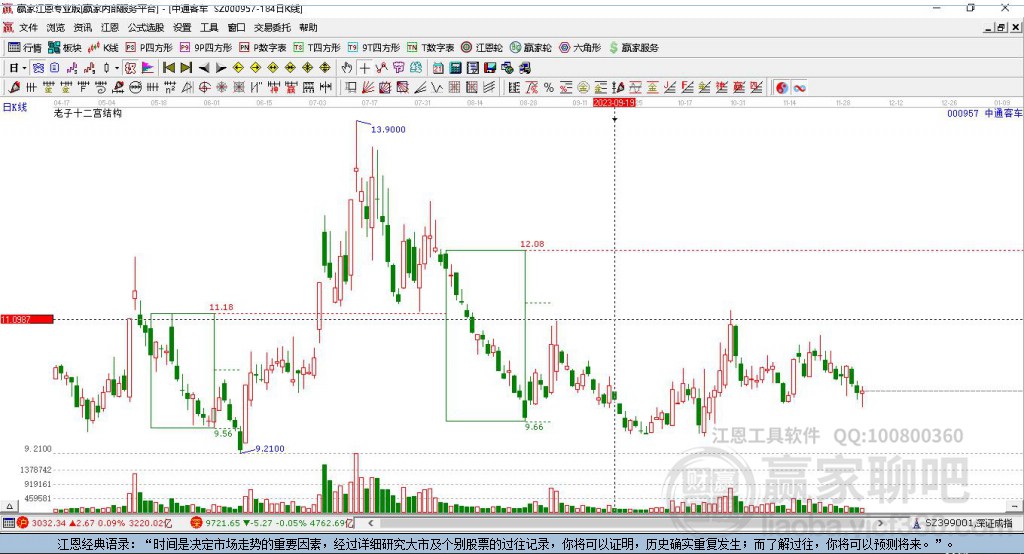Expand the 日 period dropdown
1024x554 pixels.
(24, 68)
